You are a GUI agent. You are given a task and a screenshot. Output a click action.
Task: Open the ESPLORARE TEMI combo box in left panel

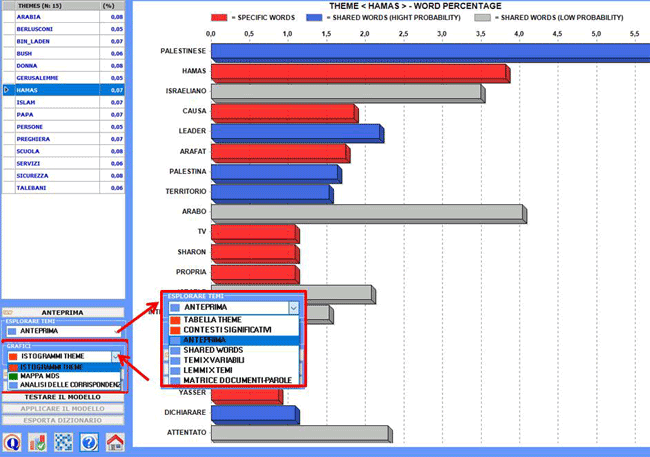[63, 331]
